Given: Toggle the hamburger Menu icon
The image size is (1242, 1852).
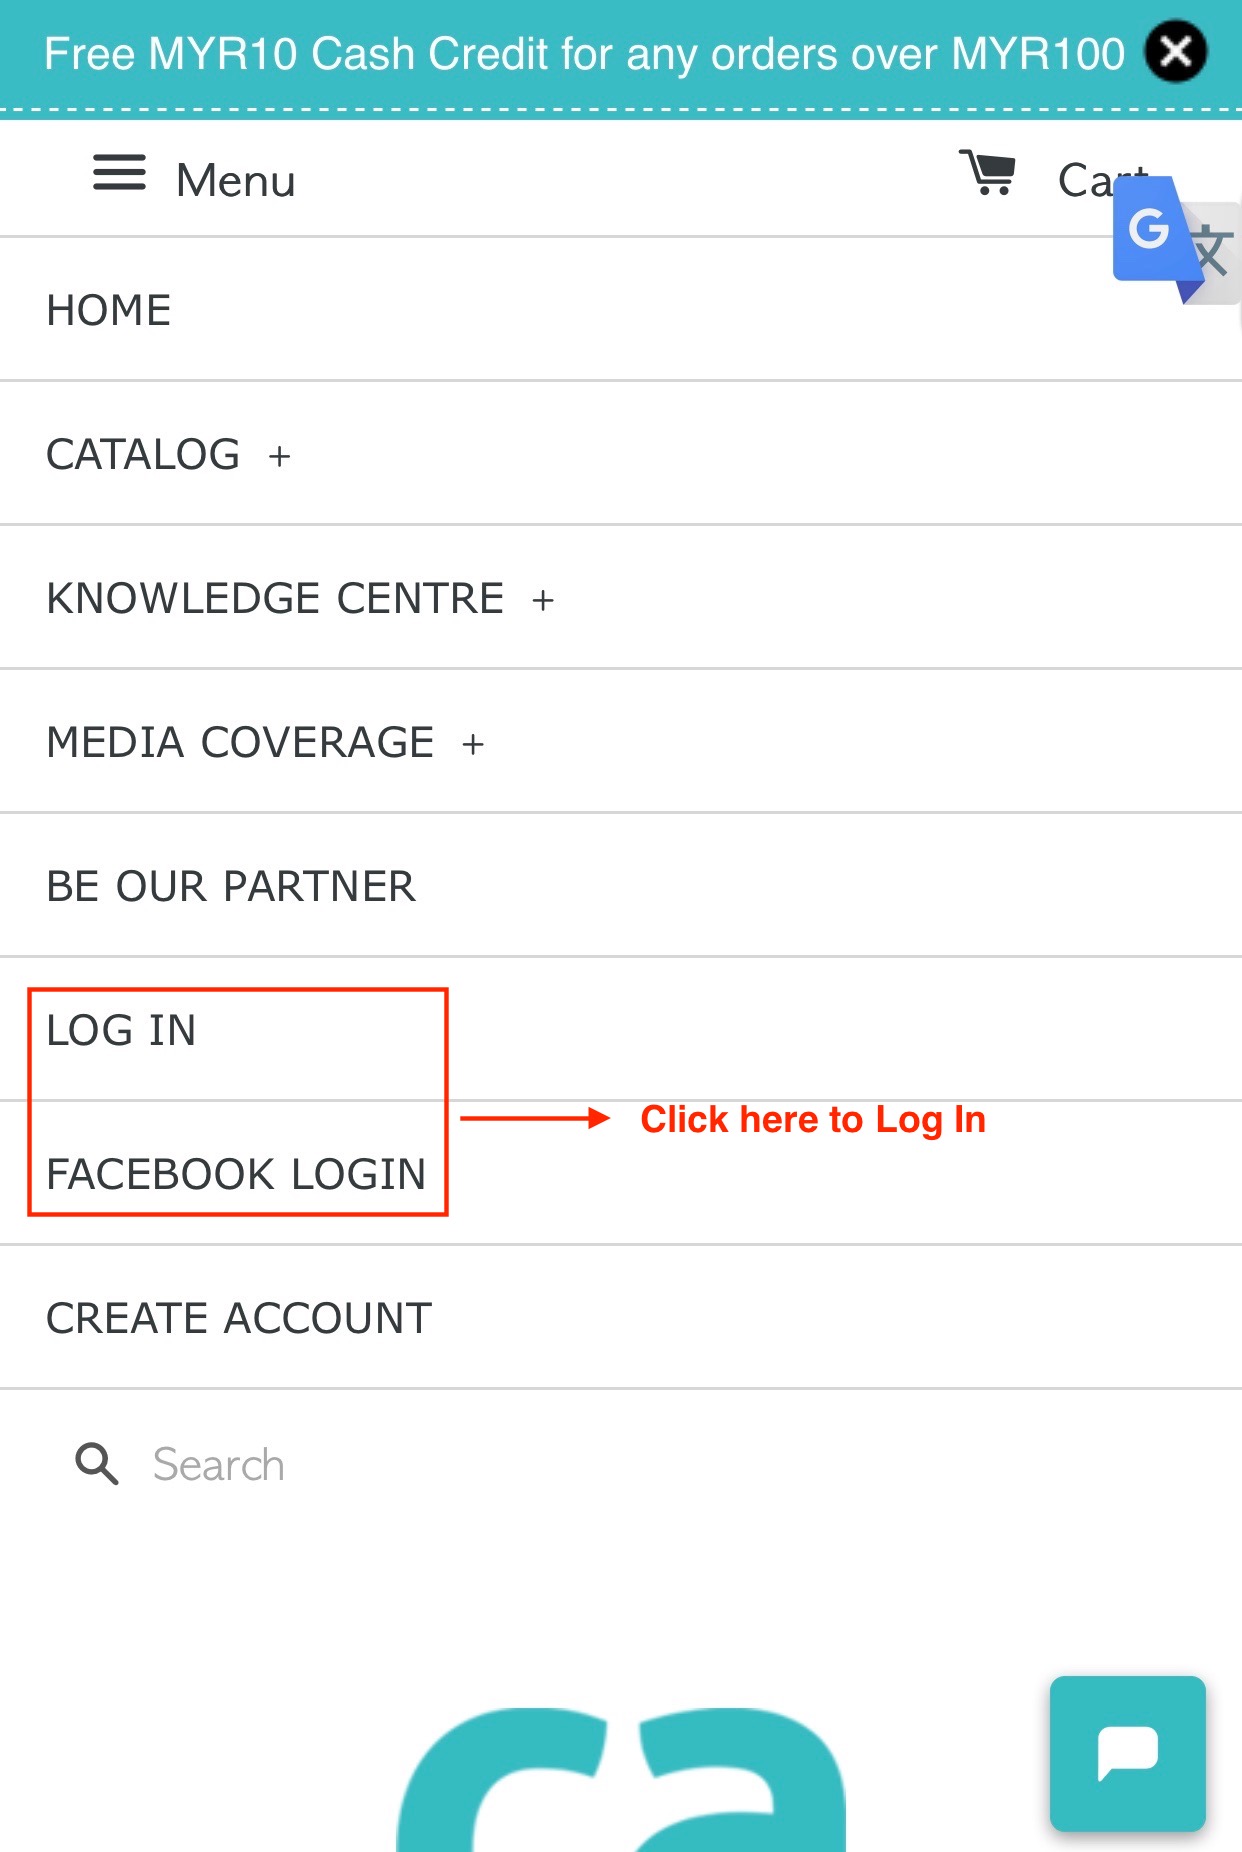Looking at the screenshot, I should coord(119,173).
